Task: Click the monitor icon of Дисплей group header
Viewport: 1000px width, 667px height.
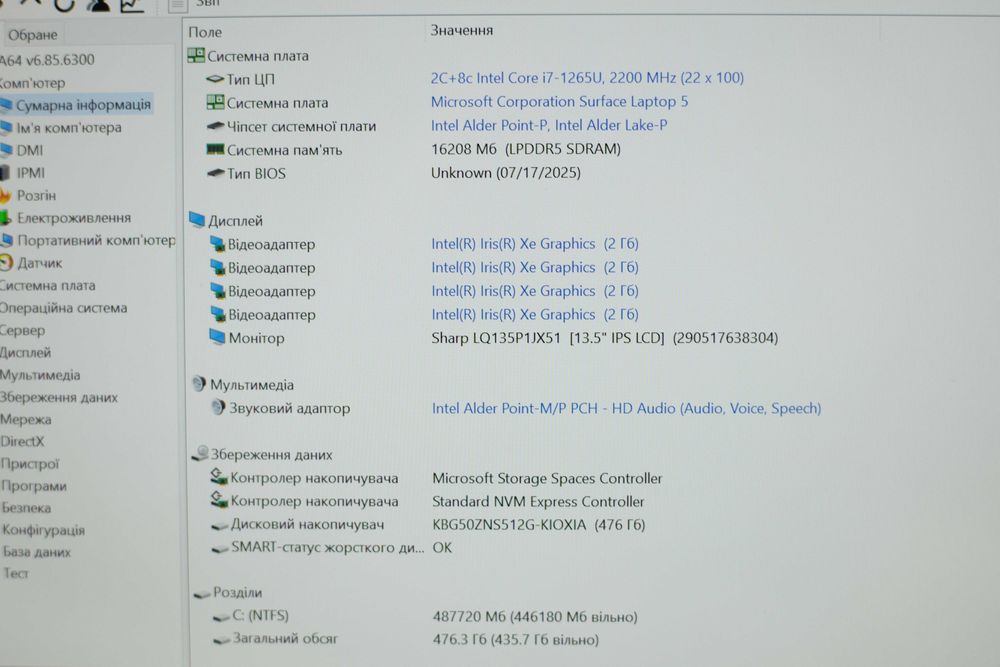Action: (x=197, y=220)
